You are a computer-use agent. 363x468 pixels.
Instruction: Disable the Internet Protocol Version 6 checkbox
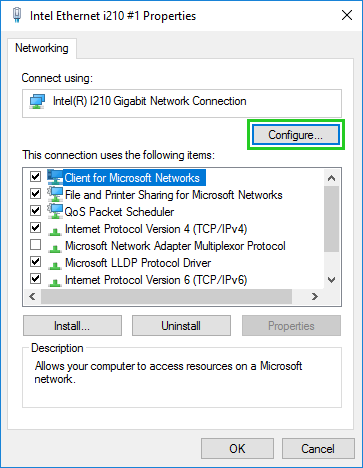click(35, 278)
